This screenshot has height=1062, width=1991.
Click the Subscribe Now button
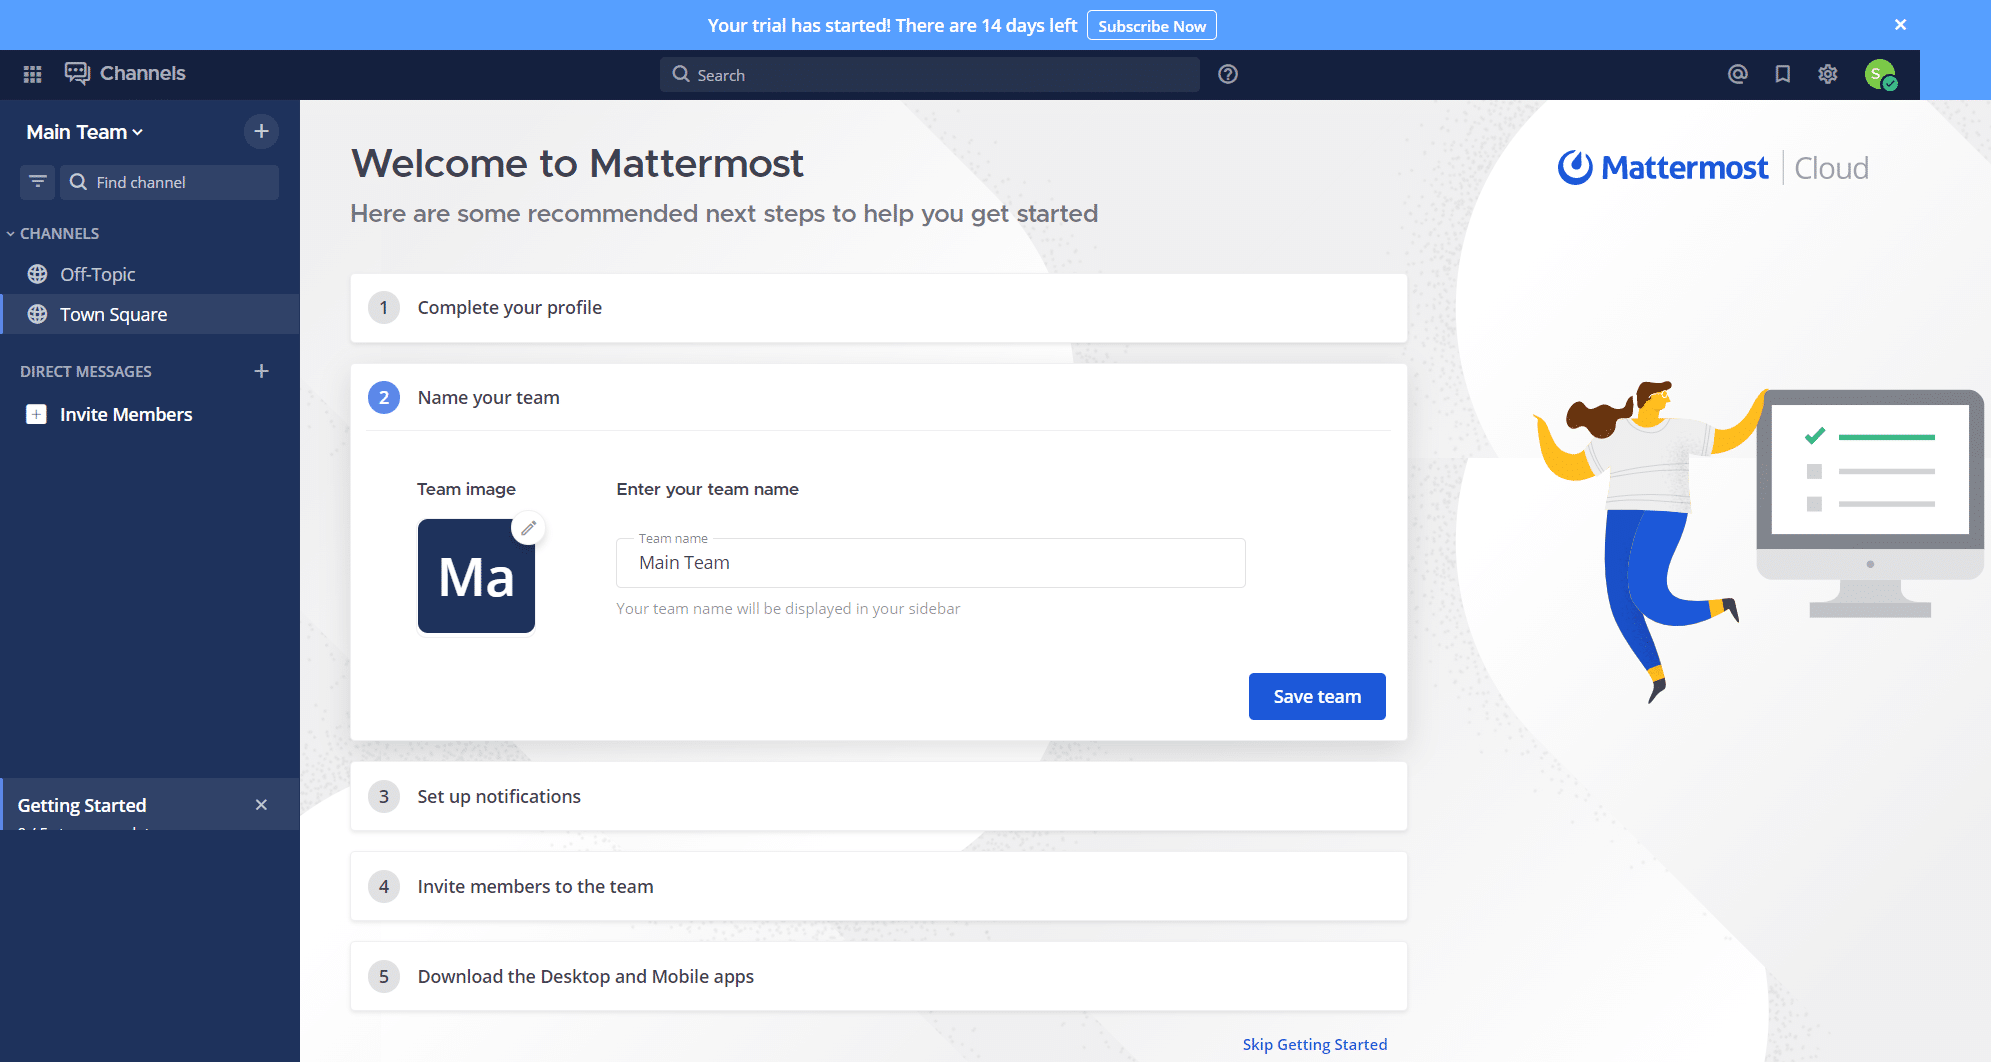coord(1152,26)
